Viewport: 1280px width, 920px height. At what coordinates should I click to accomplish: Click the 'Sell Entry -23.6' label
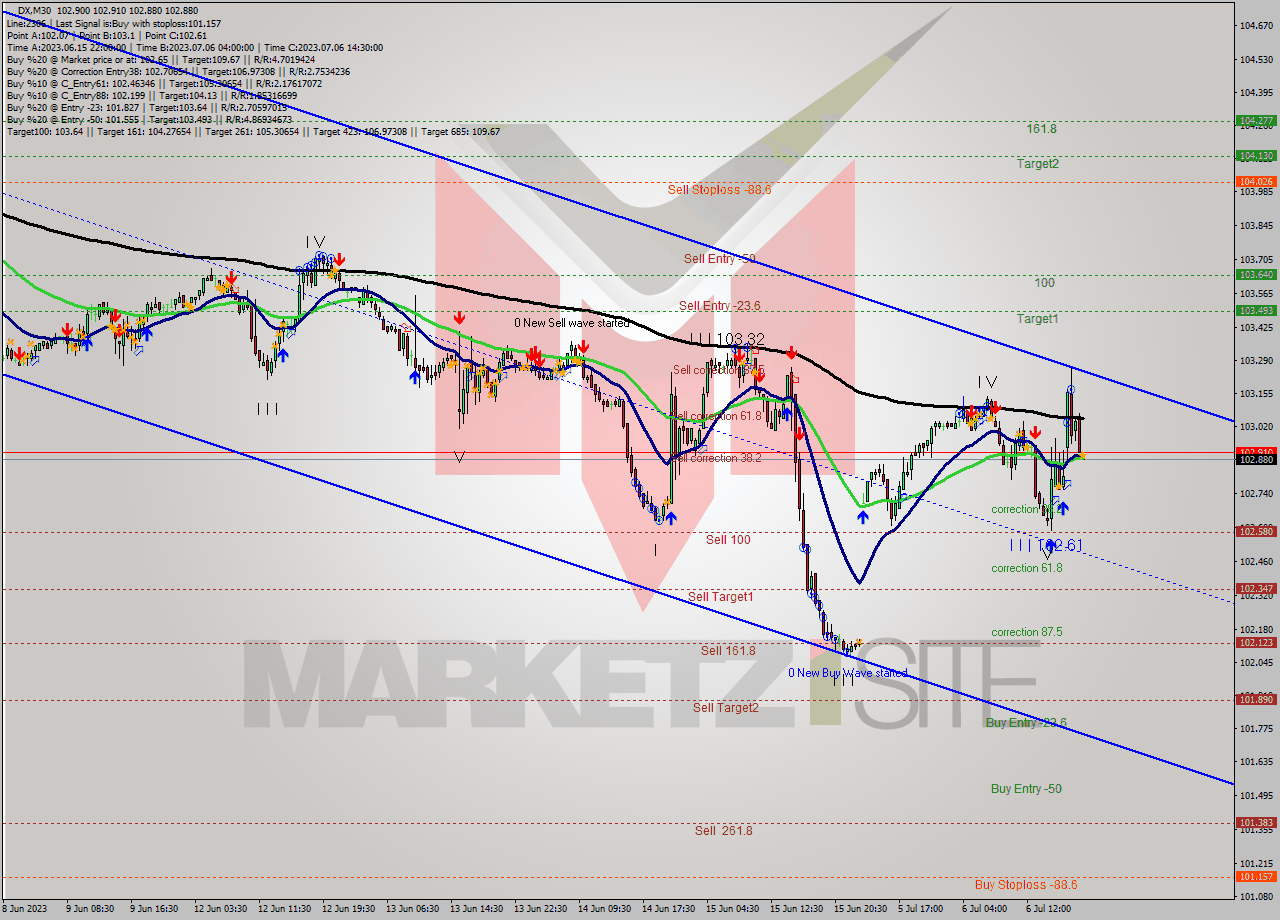tap(720, 306)
